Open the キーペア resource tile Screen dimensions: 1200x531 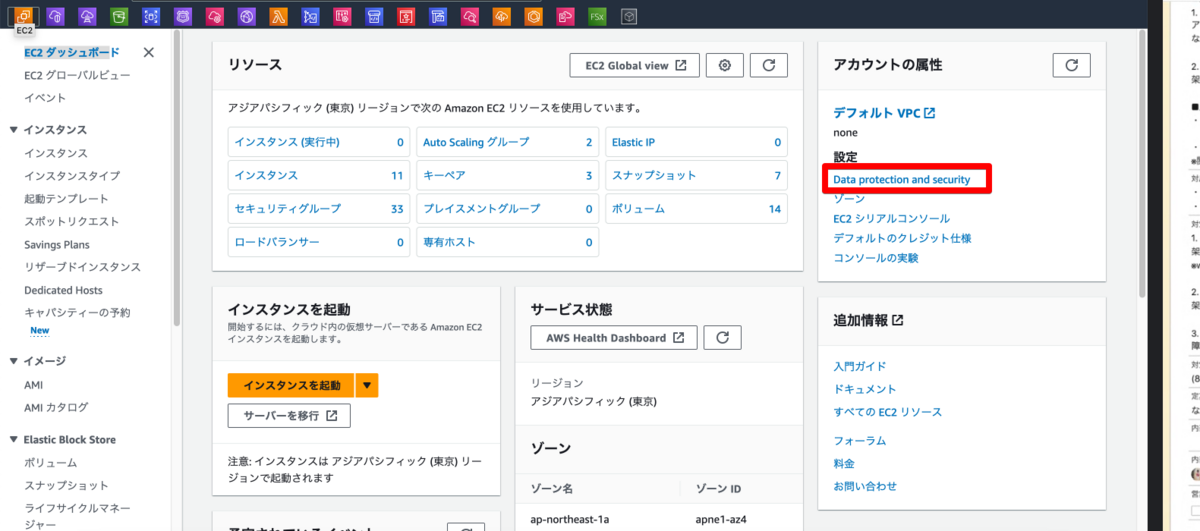pos(507,175)
